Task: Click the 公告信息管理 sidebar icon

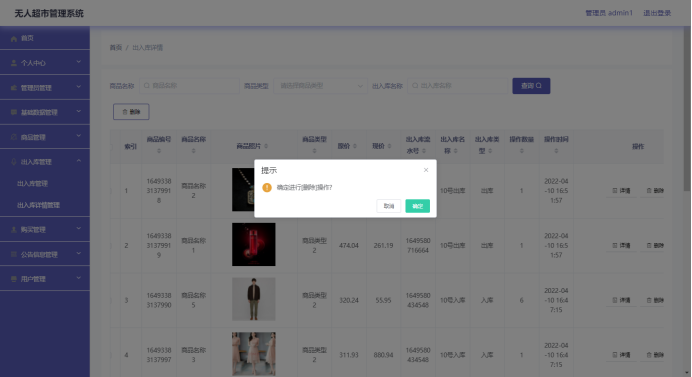Action: point(14,254)
